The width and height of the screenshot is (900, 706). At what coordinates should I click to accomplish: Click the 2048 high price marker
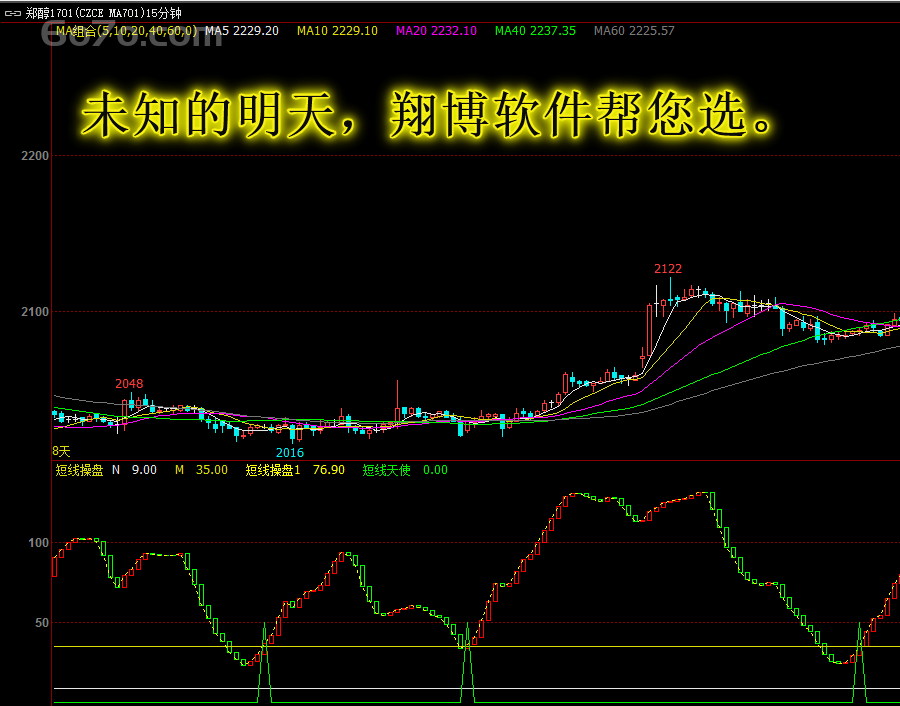(x=129, y=383)
